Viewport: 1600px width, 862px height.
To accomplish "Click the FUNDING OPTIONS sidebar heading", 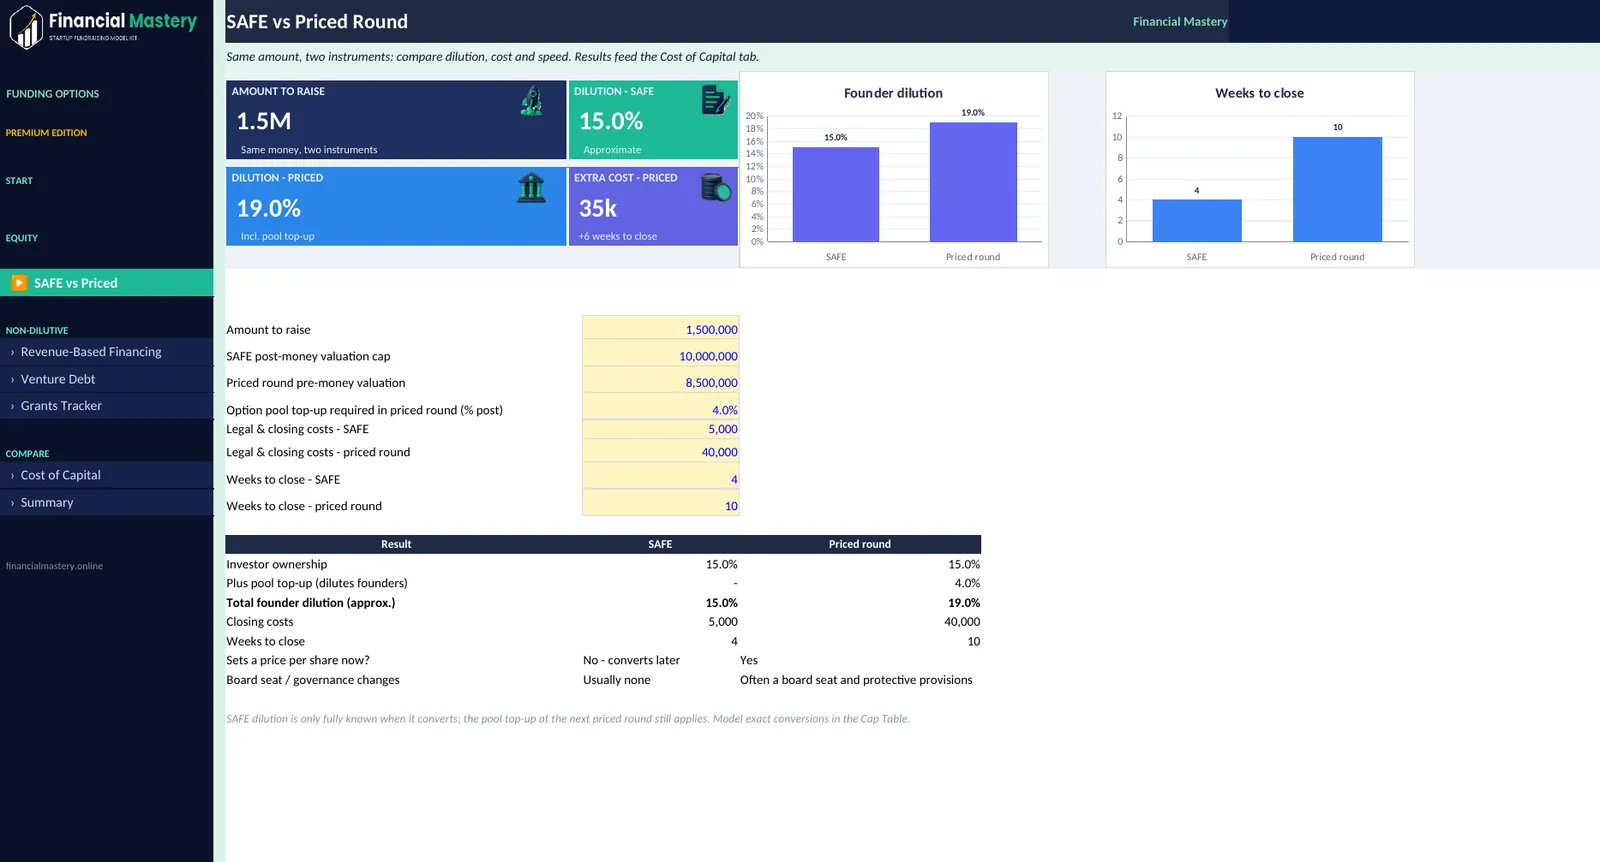I will coord(53,94).
